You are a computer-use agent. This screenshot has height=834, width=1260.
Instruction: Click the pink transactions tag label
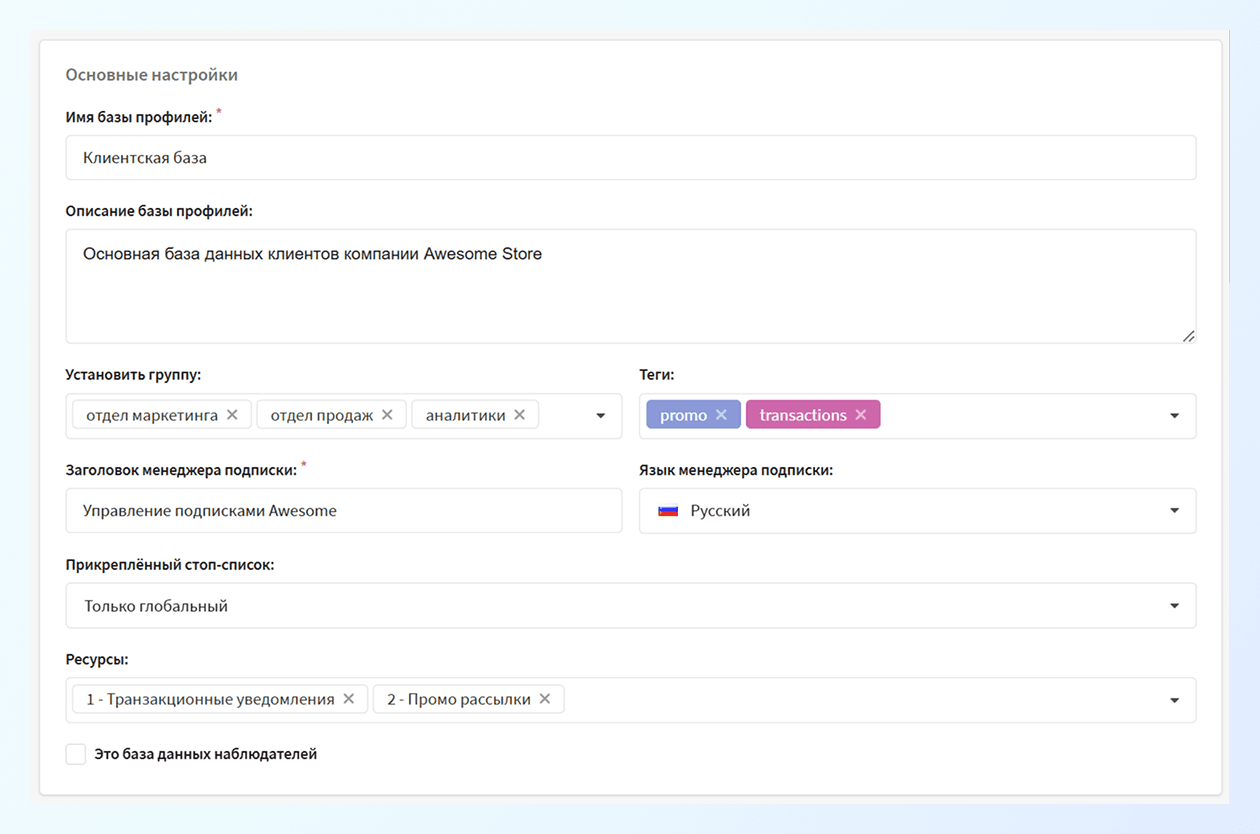pos(802,415)
